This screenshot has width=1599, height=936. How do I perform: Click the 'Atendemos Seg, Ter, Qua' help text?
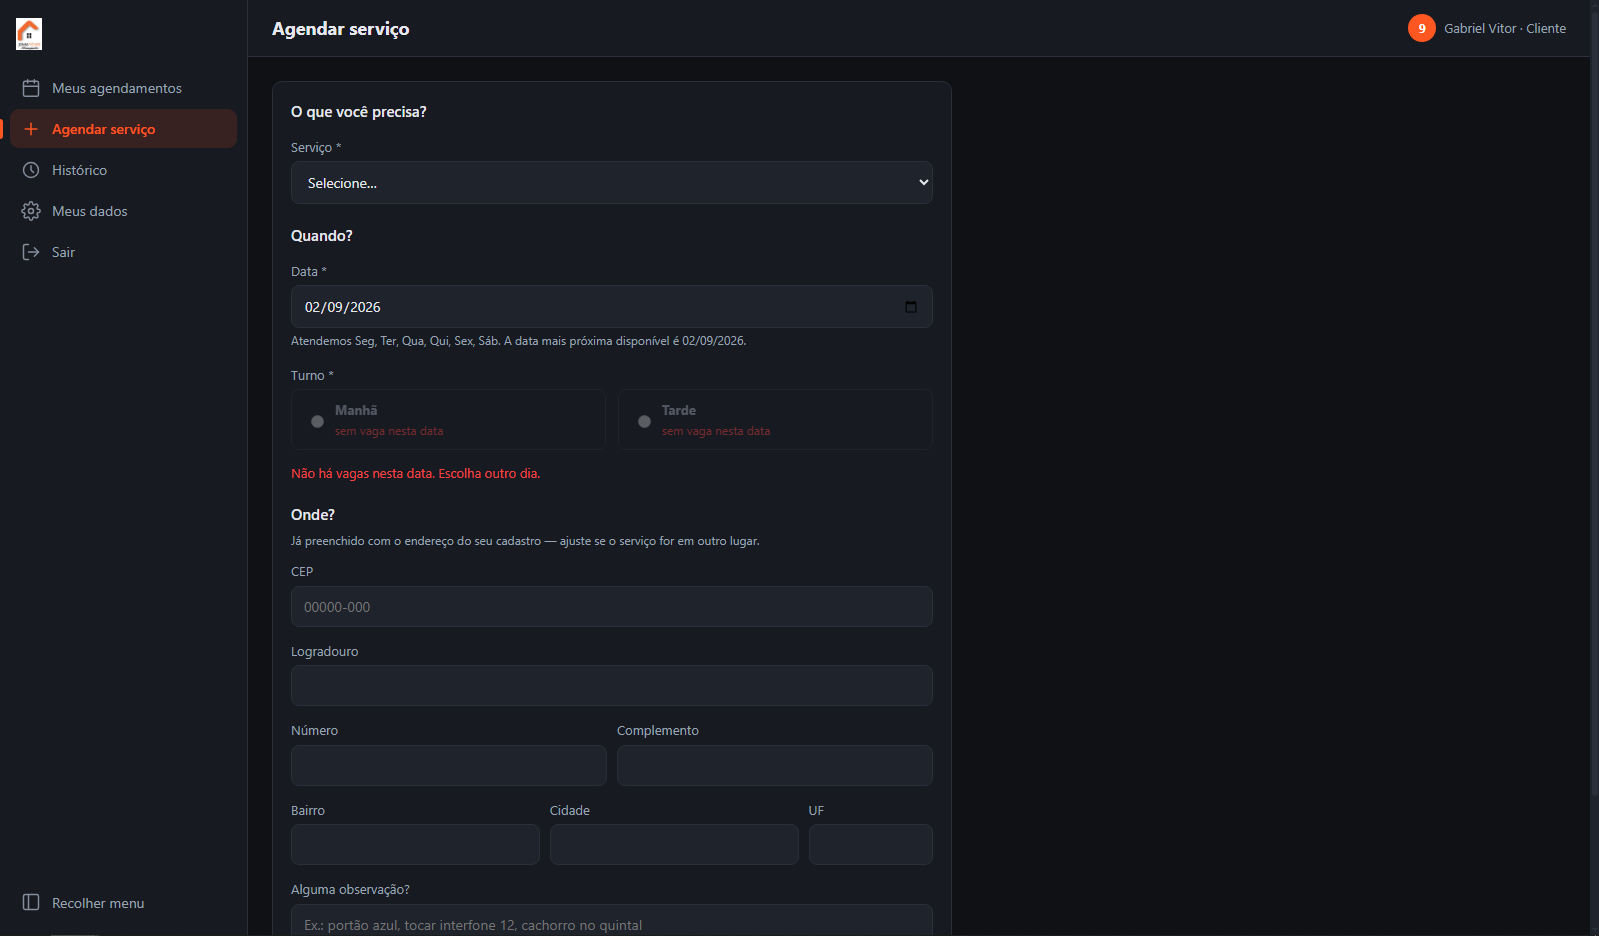tap(518, 341)
